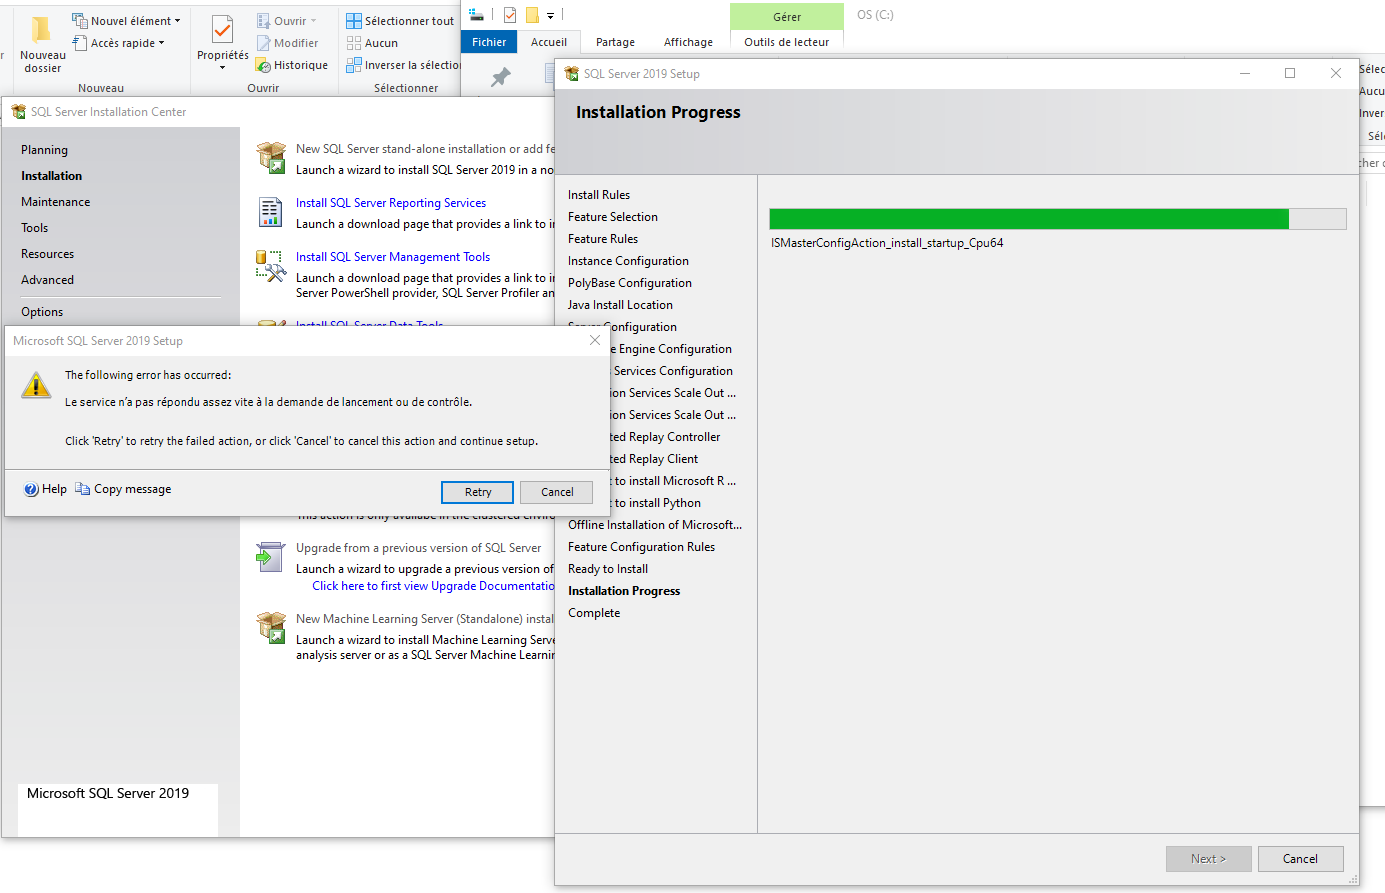Select Maintenance in Installation Center sidebar
1385x893 pixels.
click(56, 202)
